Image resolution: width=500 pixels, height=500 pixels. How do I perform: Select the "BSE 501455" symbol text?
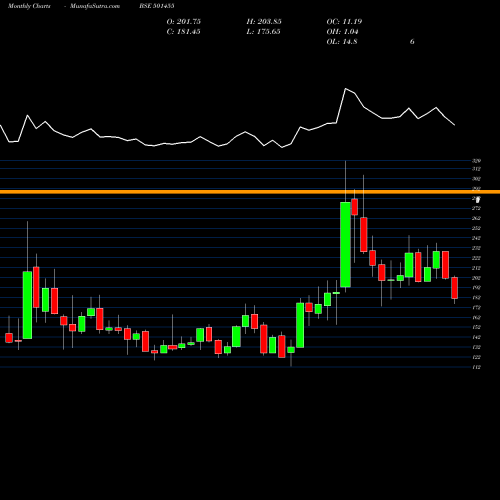[157, 6]
